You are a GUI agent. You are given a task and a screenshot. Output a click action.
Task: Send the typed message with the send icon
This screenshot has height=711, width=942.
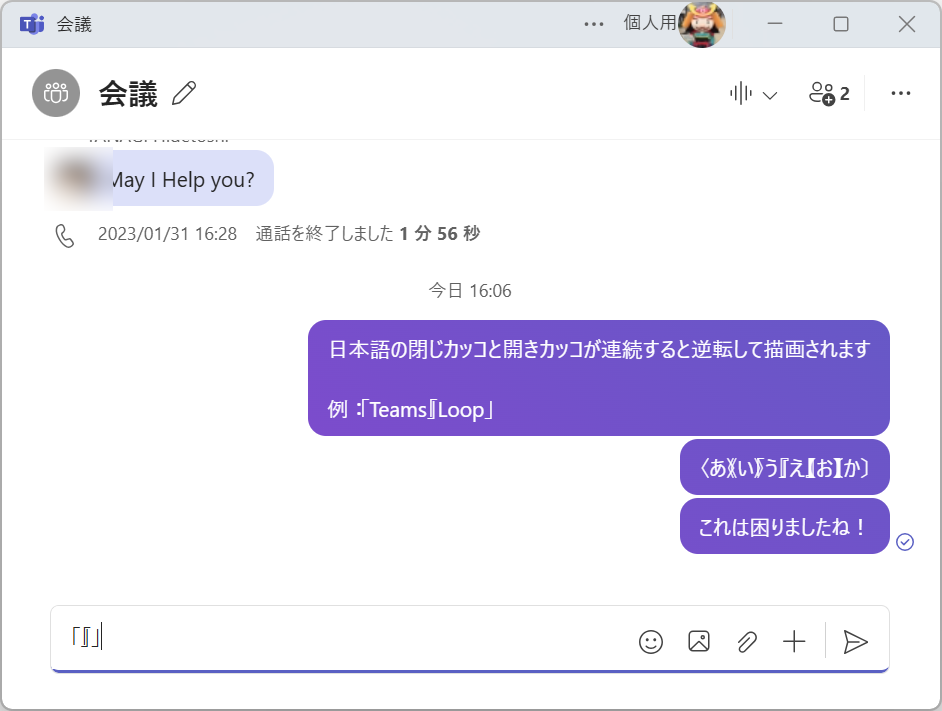click(855, 641)
